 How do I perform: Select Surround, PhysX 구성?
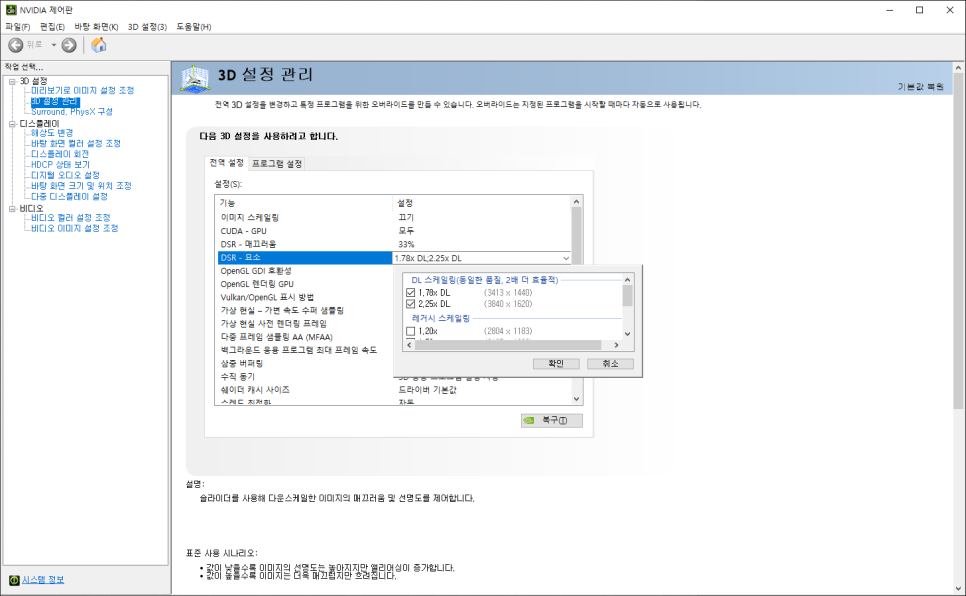(x=72, y=112)
